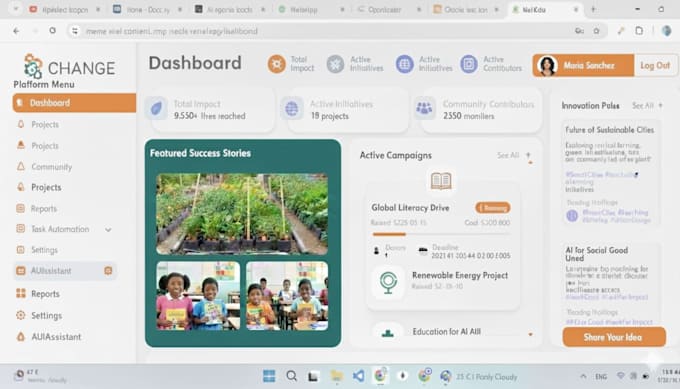This screenshot has width=680, height=389.
Task: Open the garden success story photo
Action: pyautogui.click(x=242, y=214)
